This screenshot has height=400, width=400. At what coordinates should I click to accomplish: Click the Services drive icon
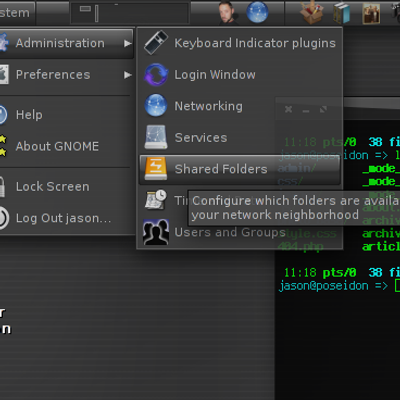point(156,137)
